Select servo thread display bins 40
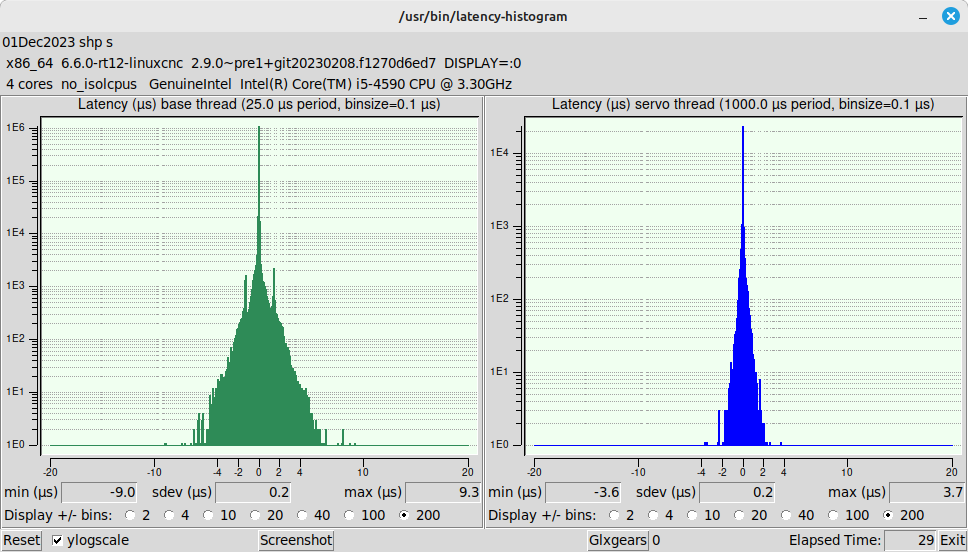The height and width of the screenshot is (552, 968). 786,515
